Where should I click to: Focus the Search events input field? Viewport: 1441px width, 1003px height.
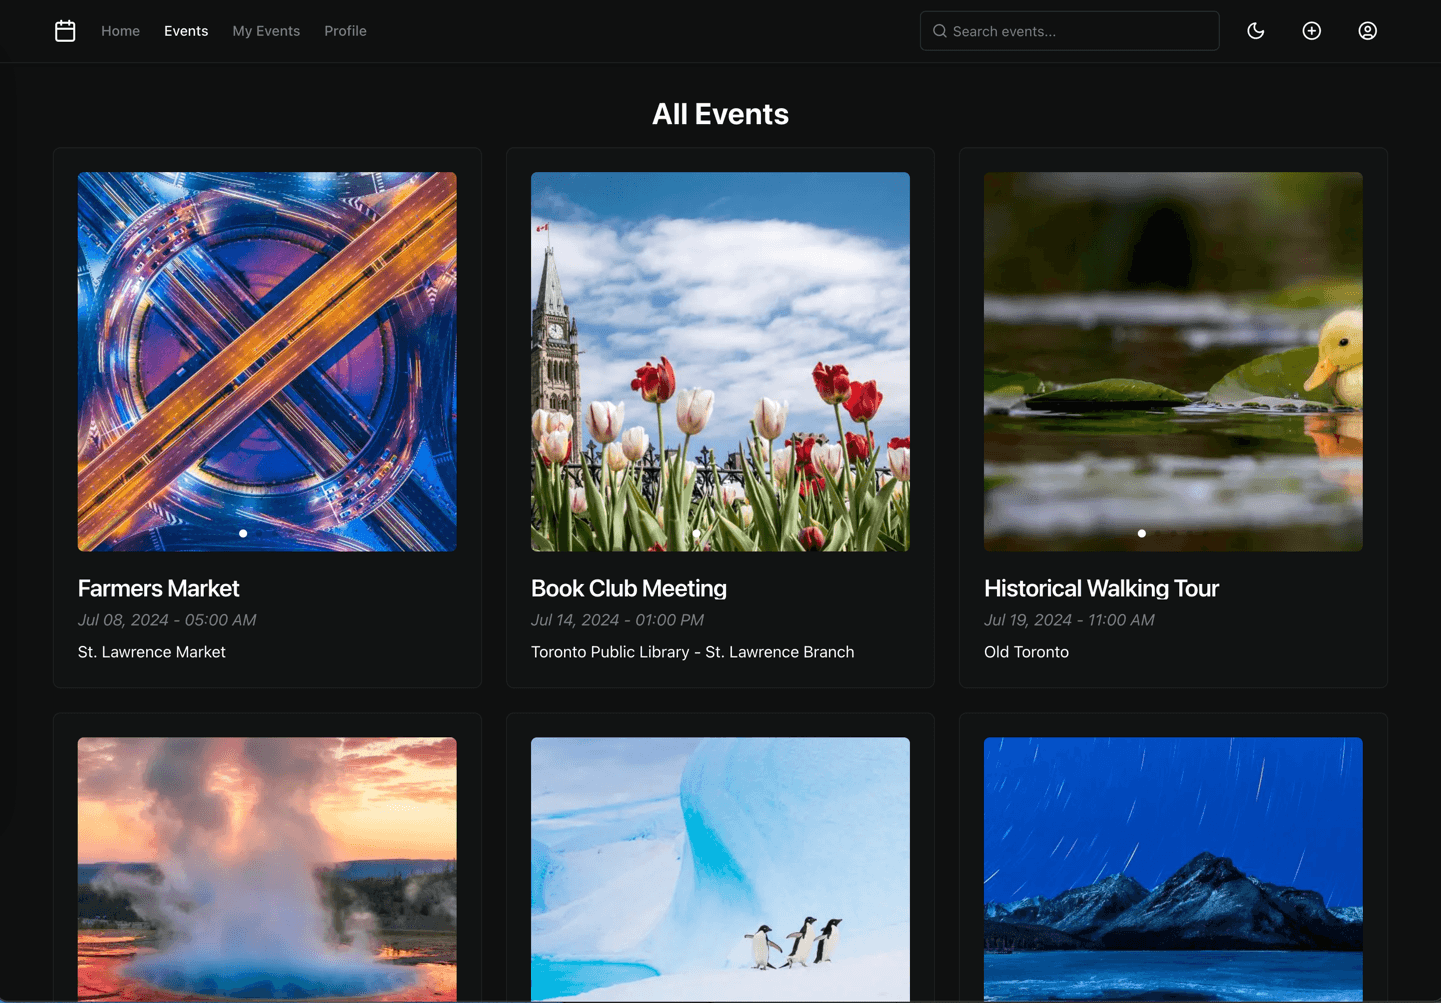coord(1069,31)
